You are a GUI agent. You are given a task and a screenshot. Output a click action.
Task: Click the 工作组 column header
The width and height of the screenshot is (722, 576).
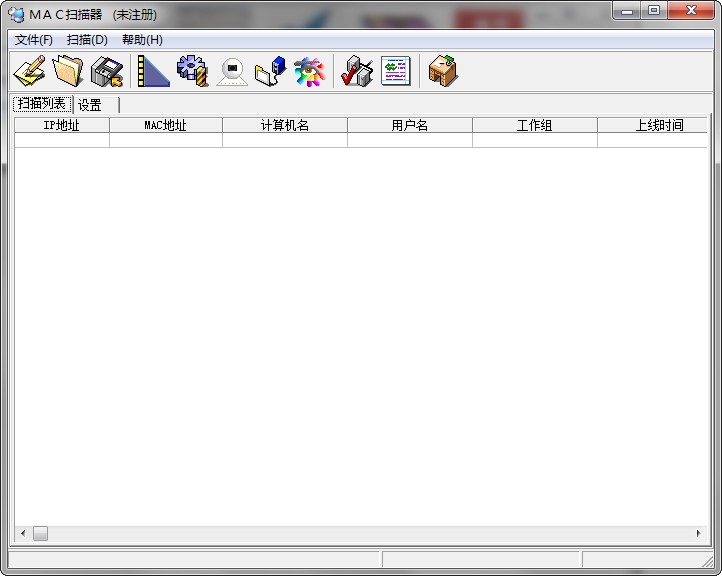(x=535, y=125)
